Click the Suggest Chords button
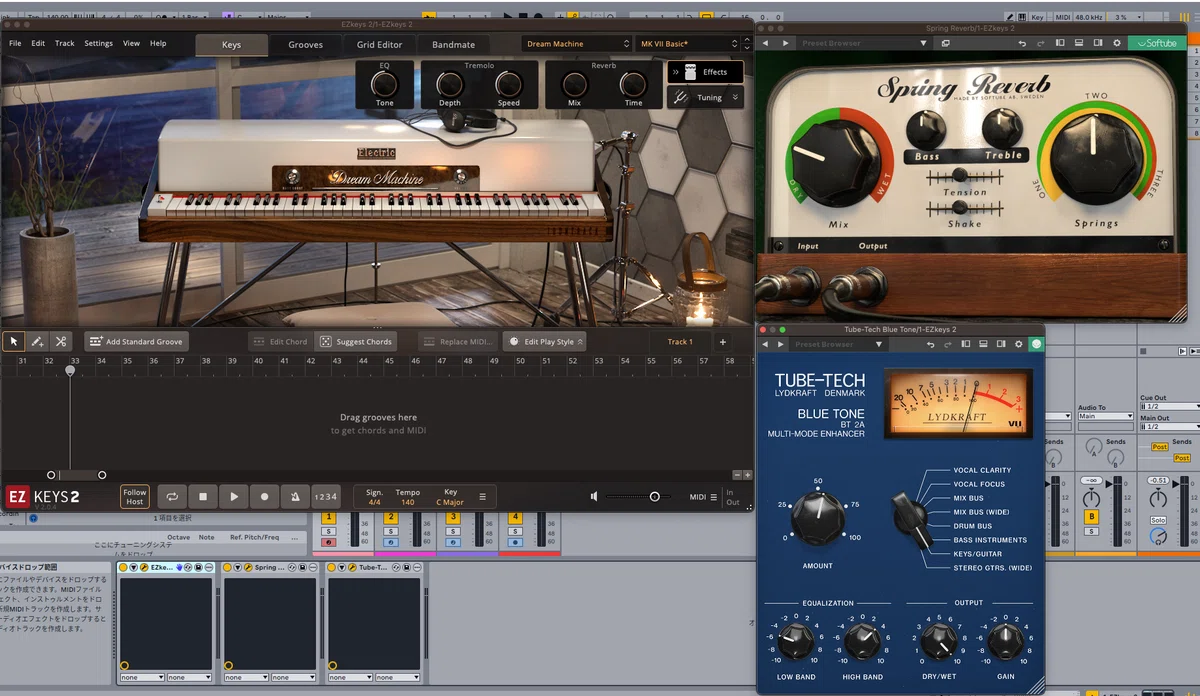 355,342
